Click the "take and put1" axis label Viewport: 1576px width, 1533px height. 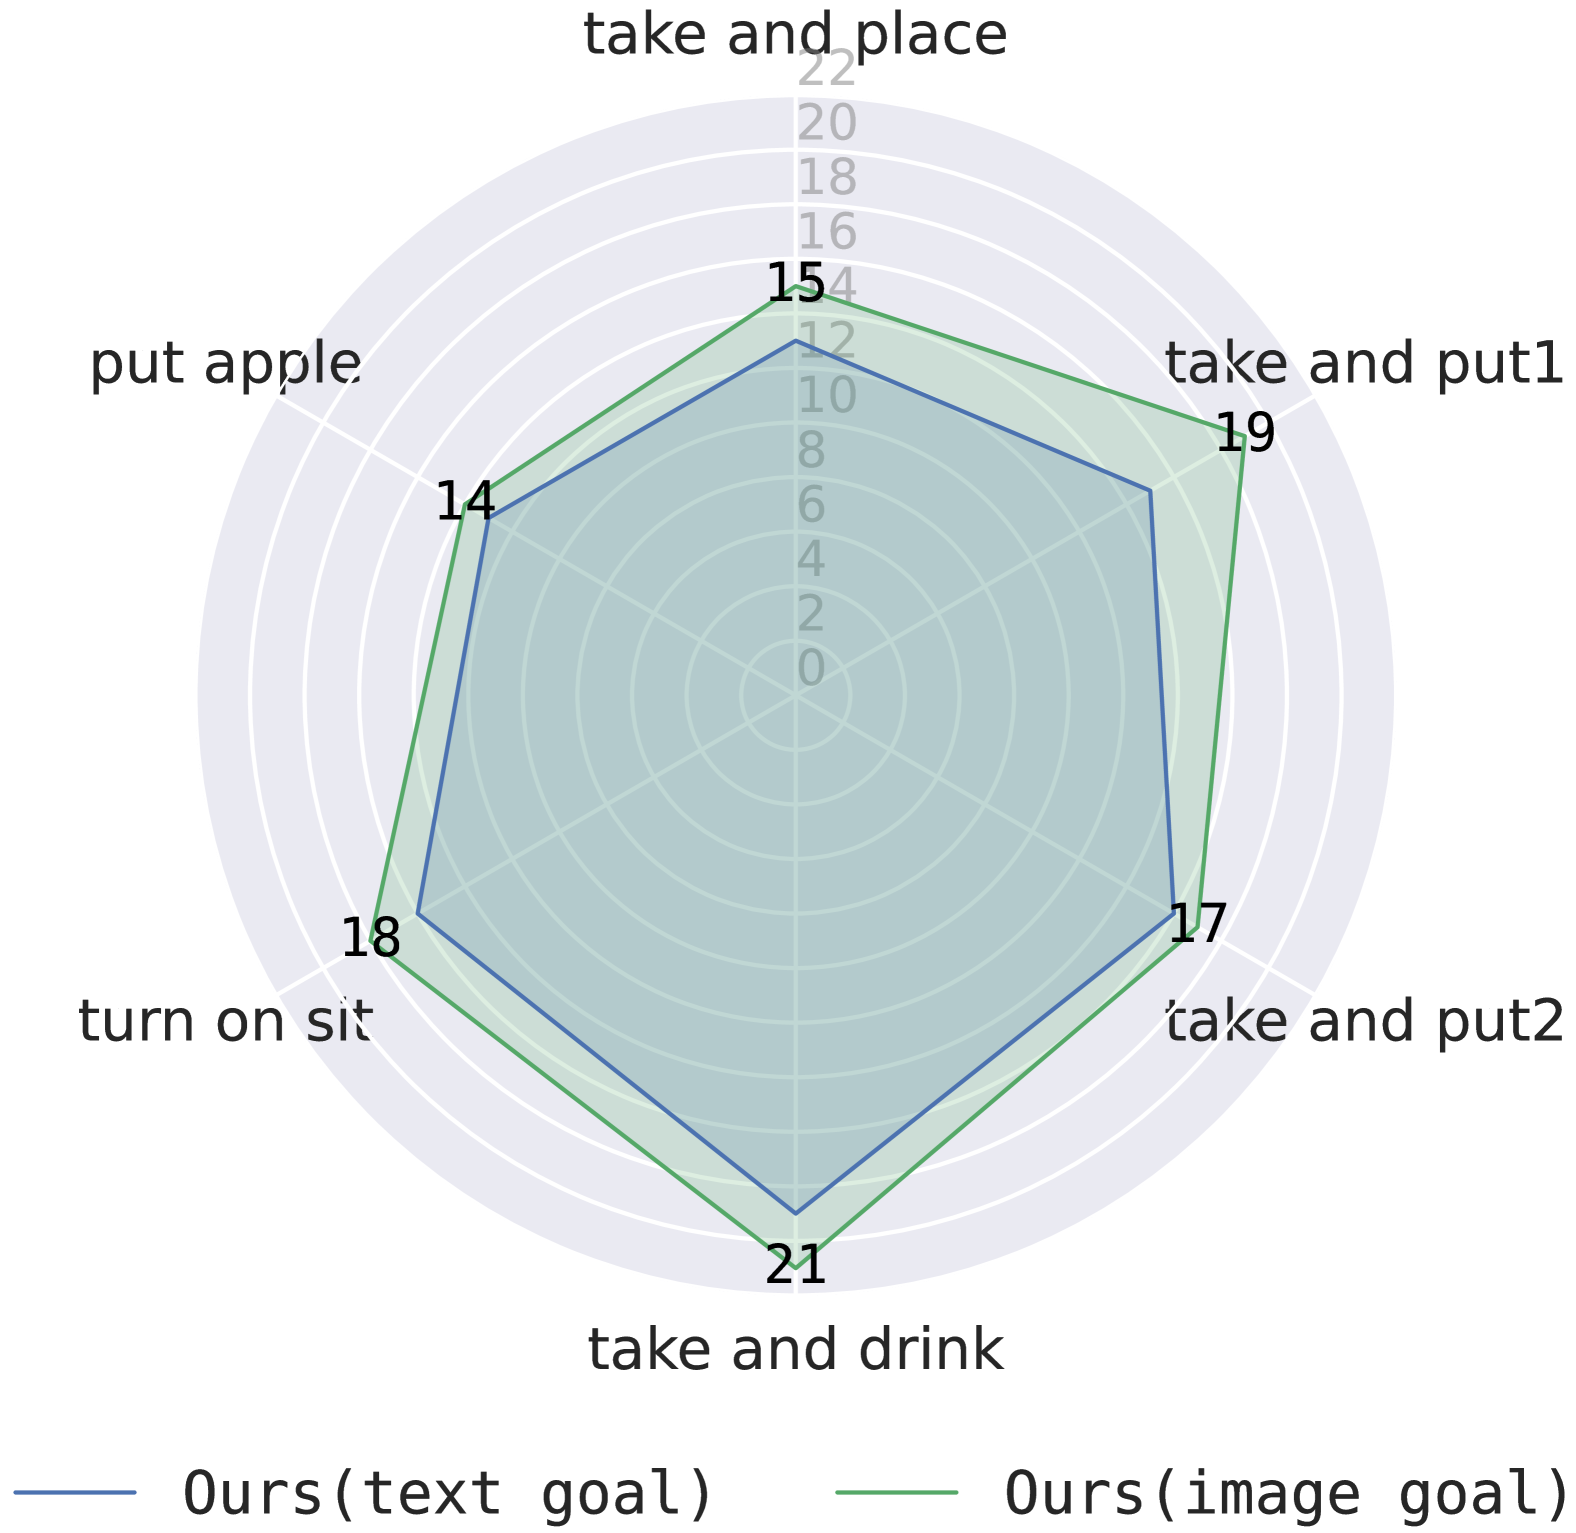tap(1363, 363)
